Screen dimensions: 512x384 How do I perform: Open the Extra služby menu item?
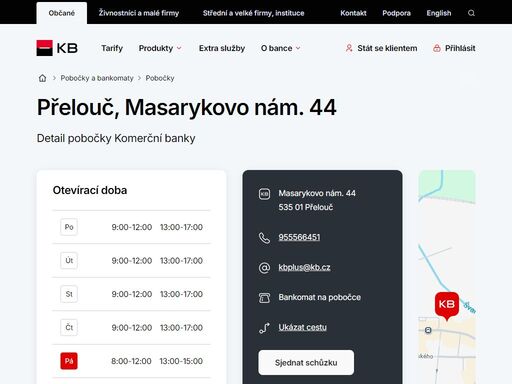click(222, 48)
